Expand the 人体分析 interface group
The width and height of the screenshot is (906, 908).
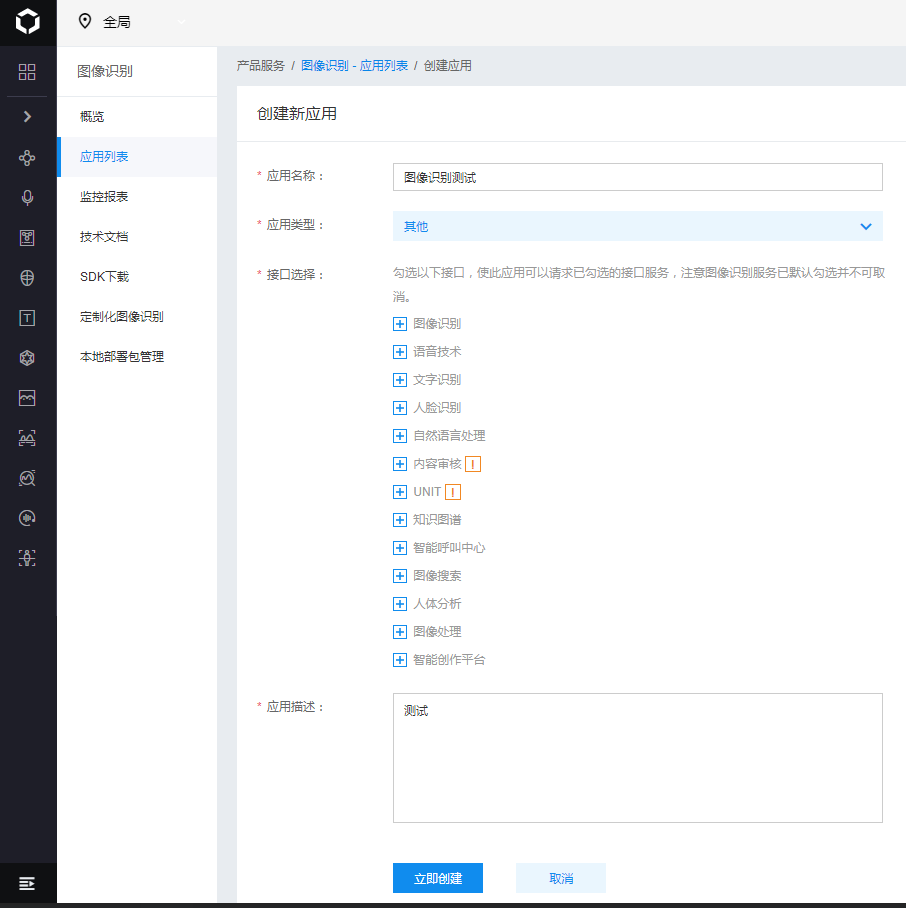pos(399,604)
